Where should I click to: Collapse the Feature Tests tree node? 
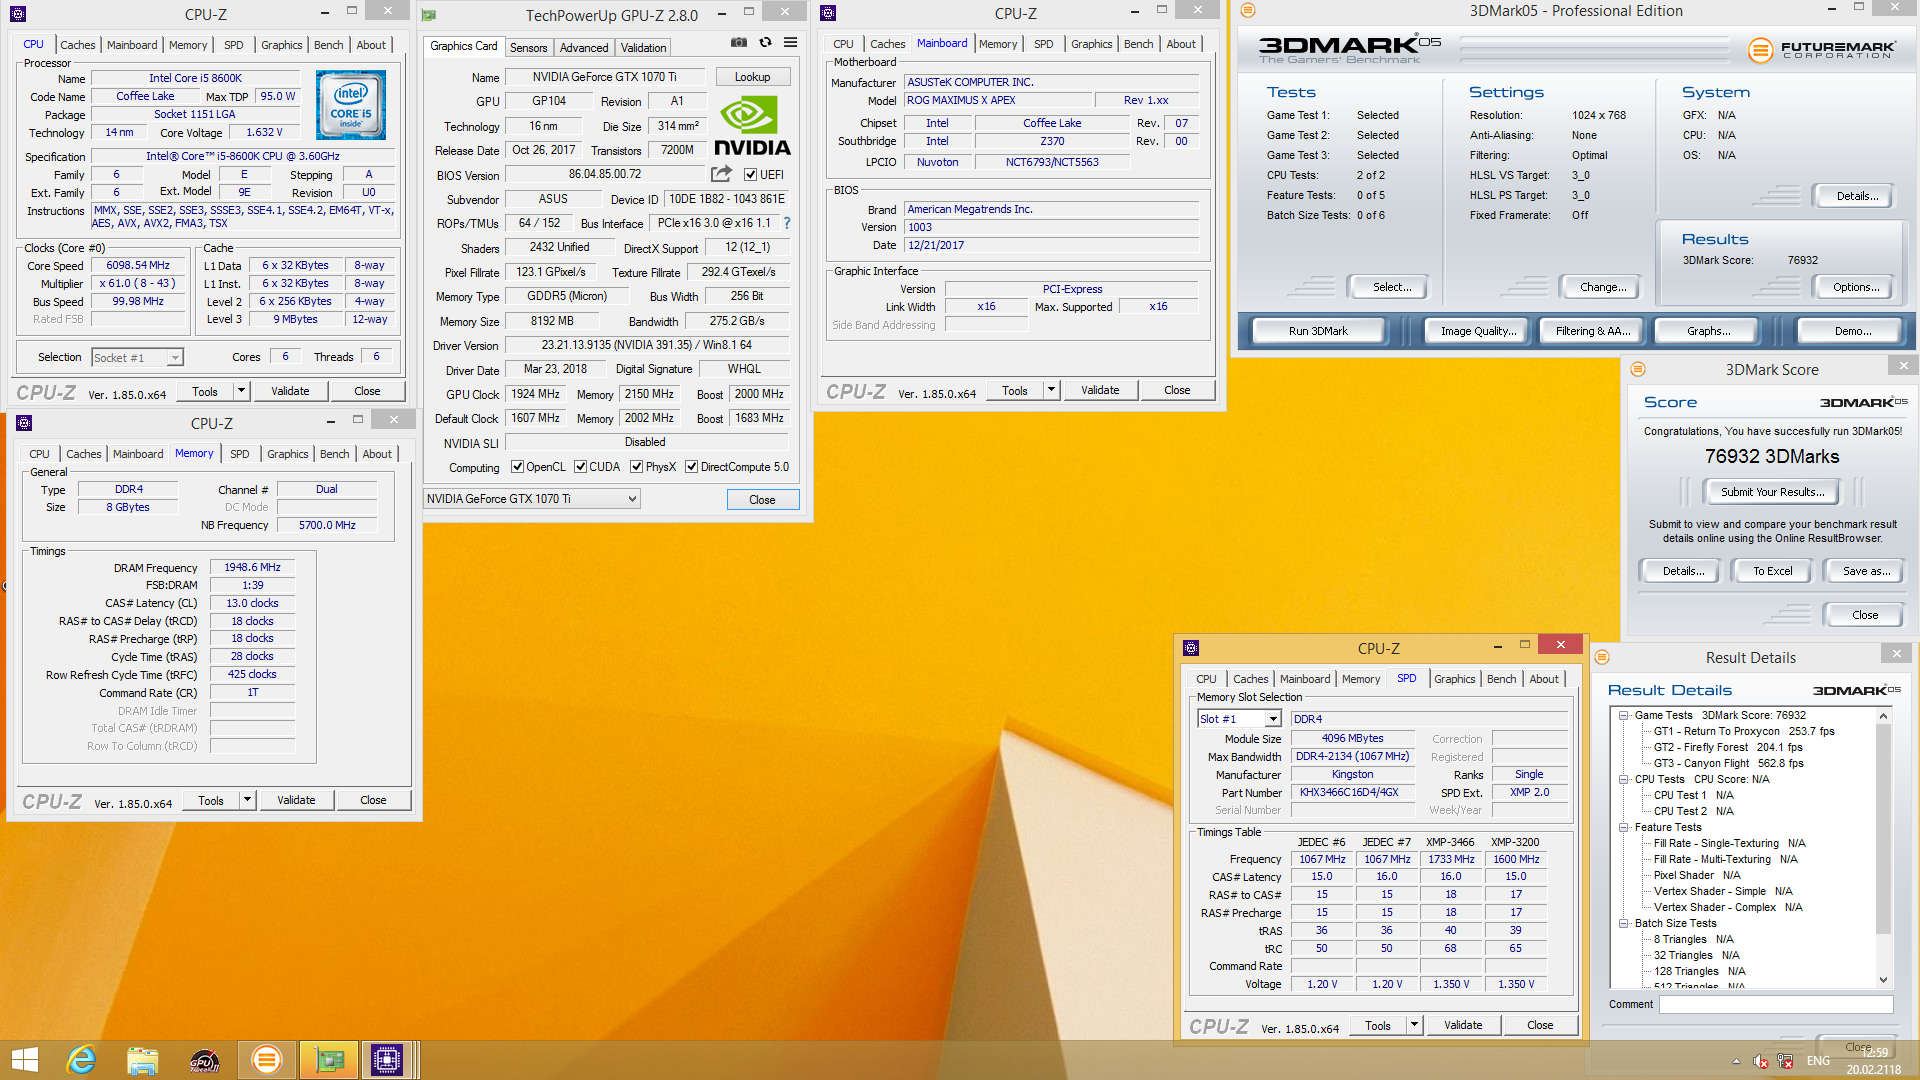[x=1624, y=827]
